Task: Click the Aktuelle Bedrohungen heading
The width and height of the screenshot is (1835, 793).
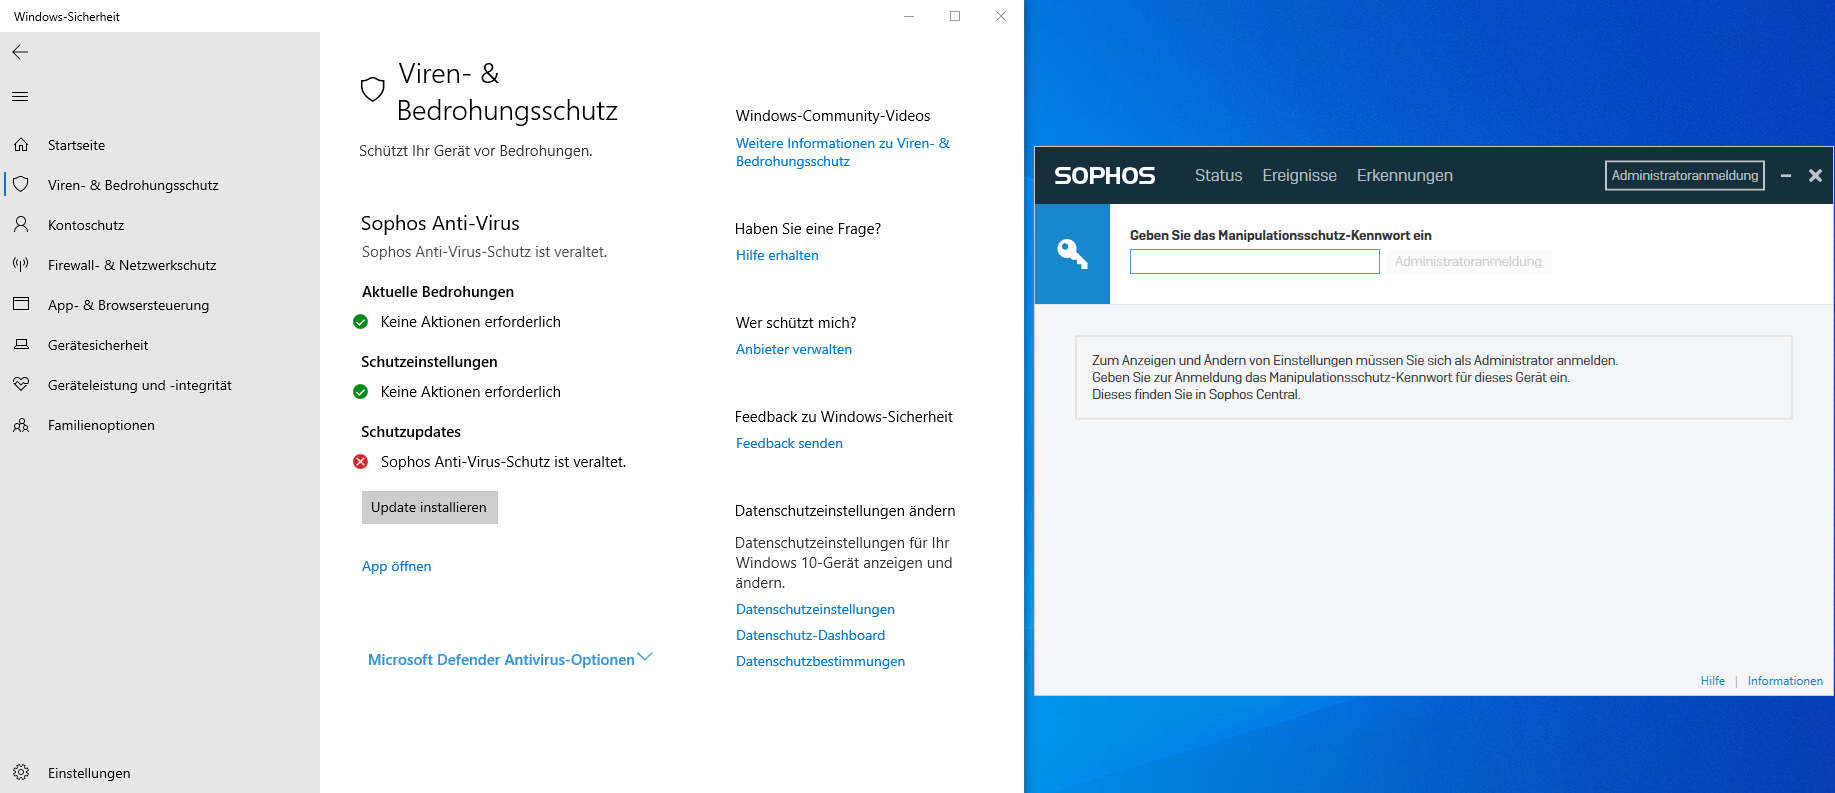Action: [x=438, y=292]
